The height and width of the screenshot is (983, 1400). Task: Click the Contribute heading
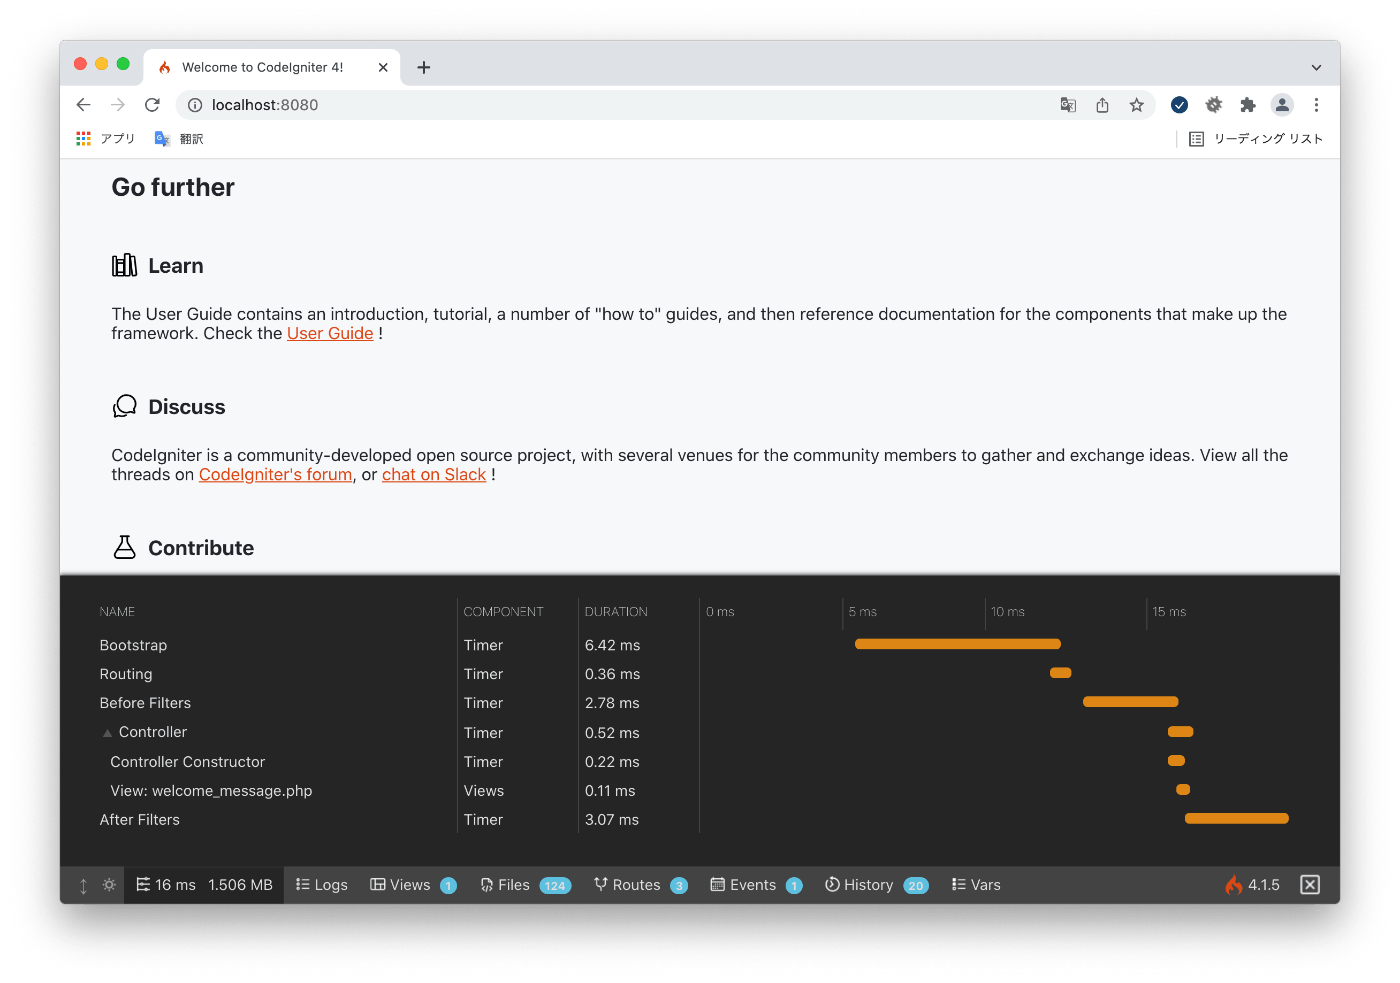click(x=201, y=548)
